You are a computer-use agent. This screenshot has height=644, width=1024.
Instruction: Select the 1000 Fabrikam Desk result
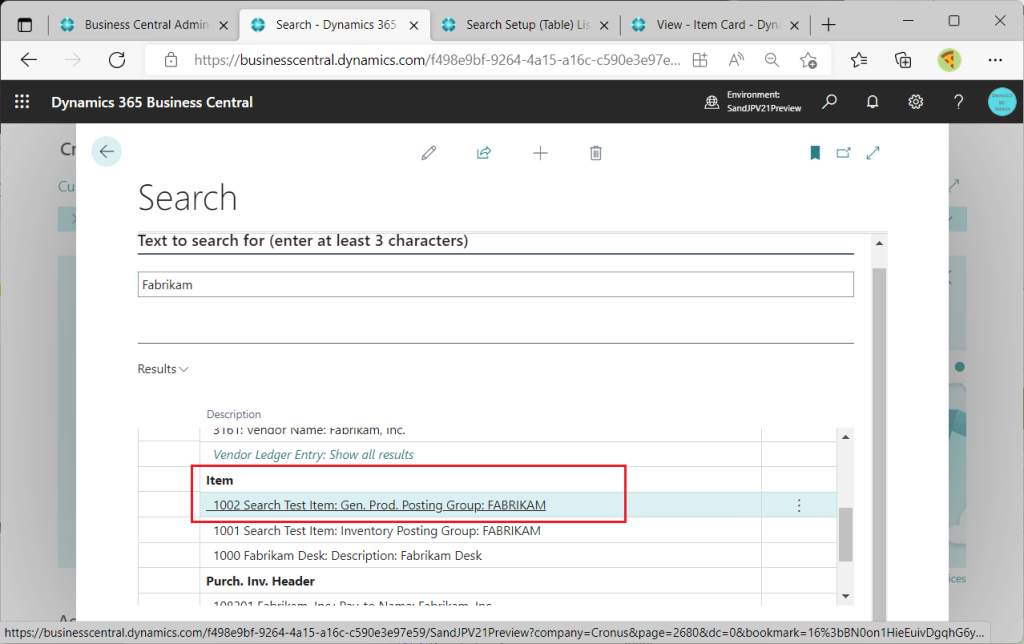(x=347, y=556)
